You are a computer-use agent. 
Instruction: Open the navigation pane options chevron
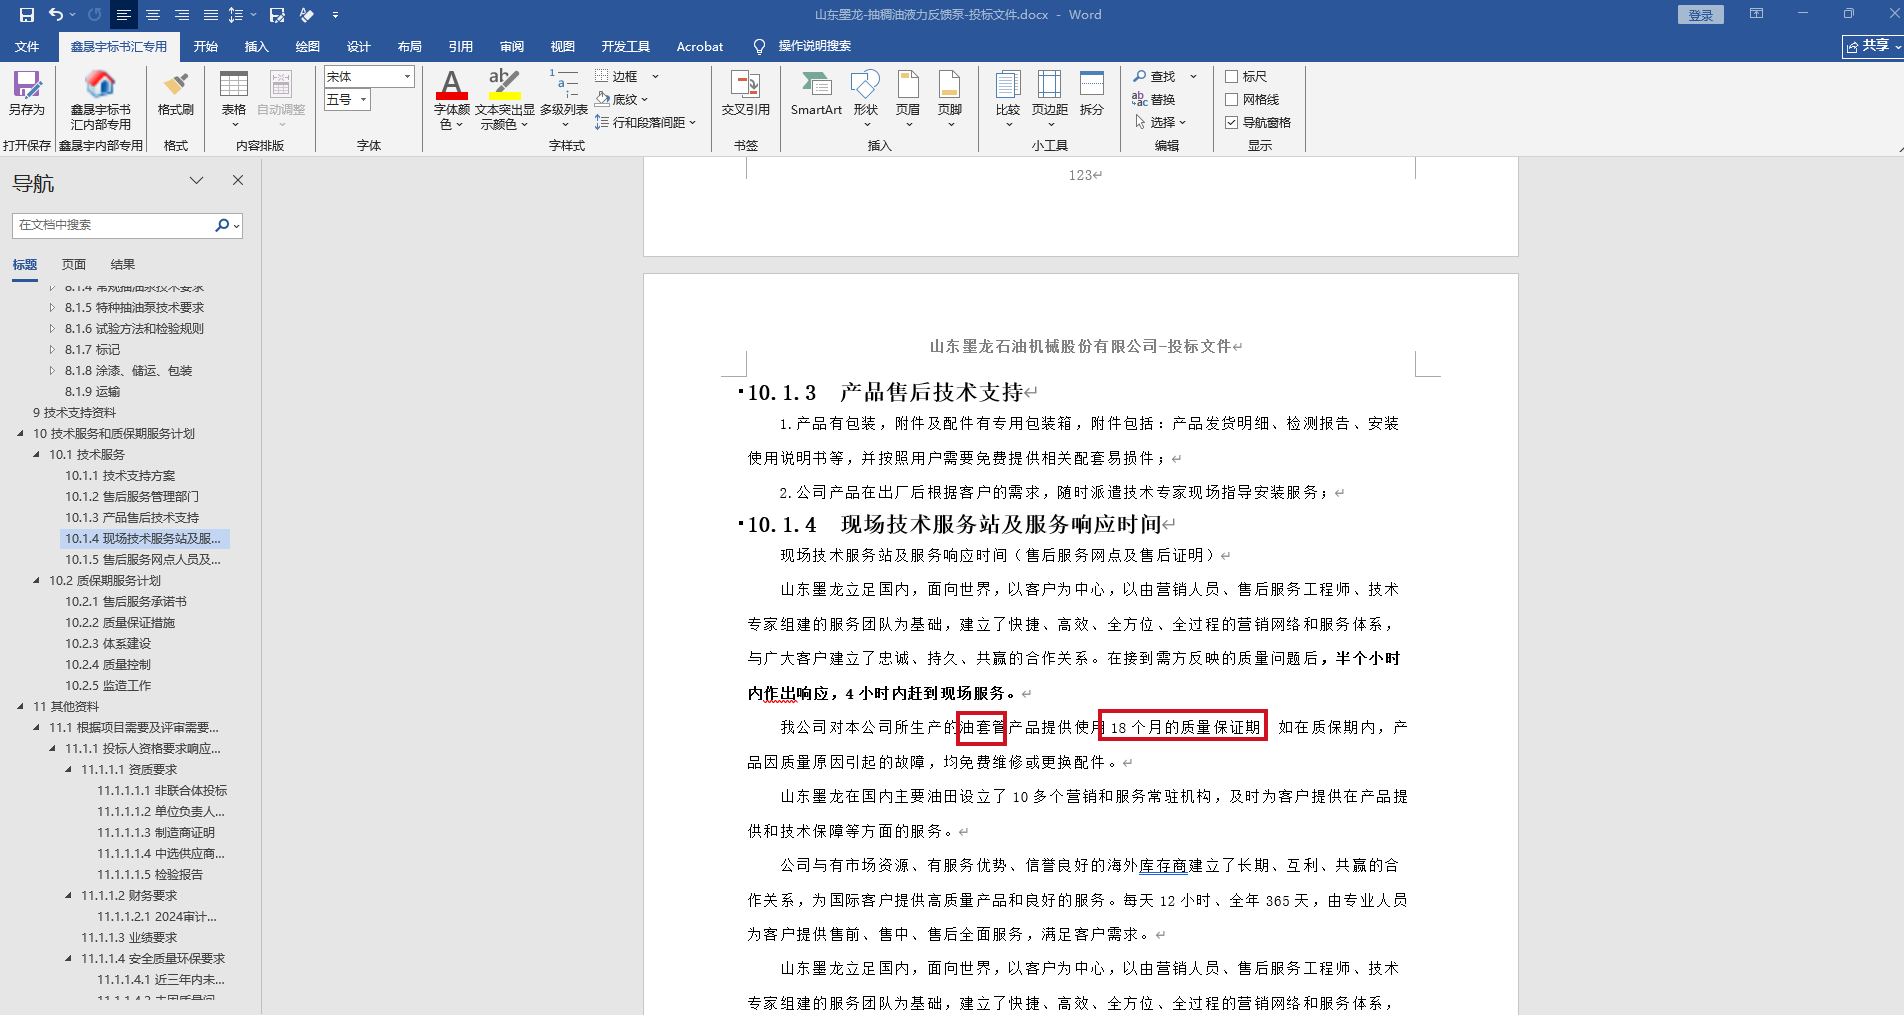[197, 180]
